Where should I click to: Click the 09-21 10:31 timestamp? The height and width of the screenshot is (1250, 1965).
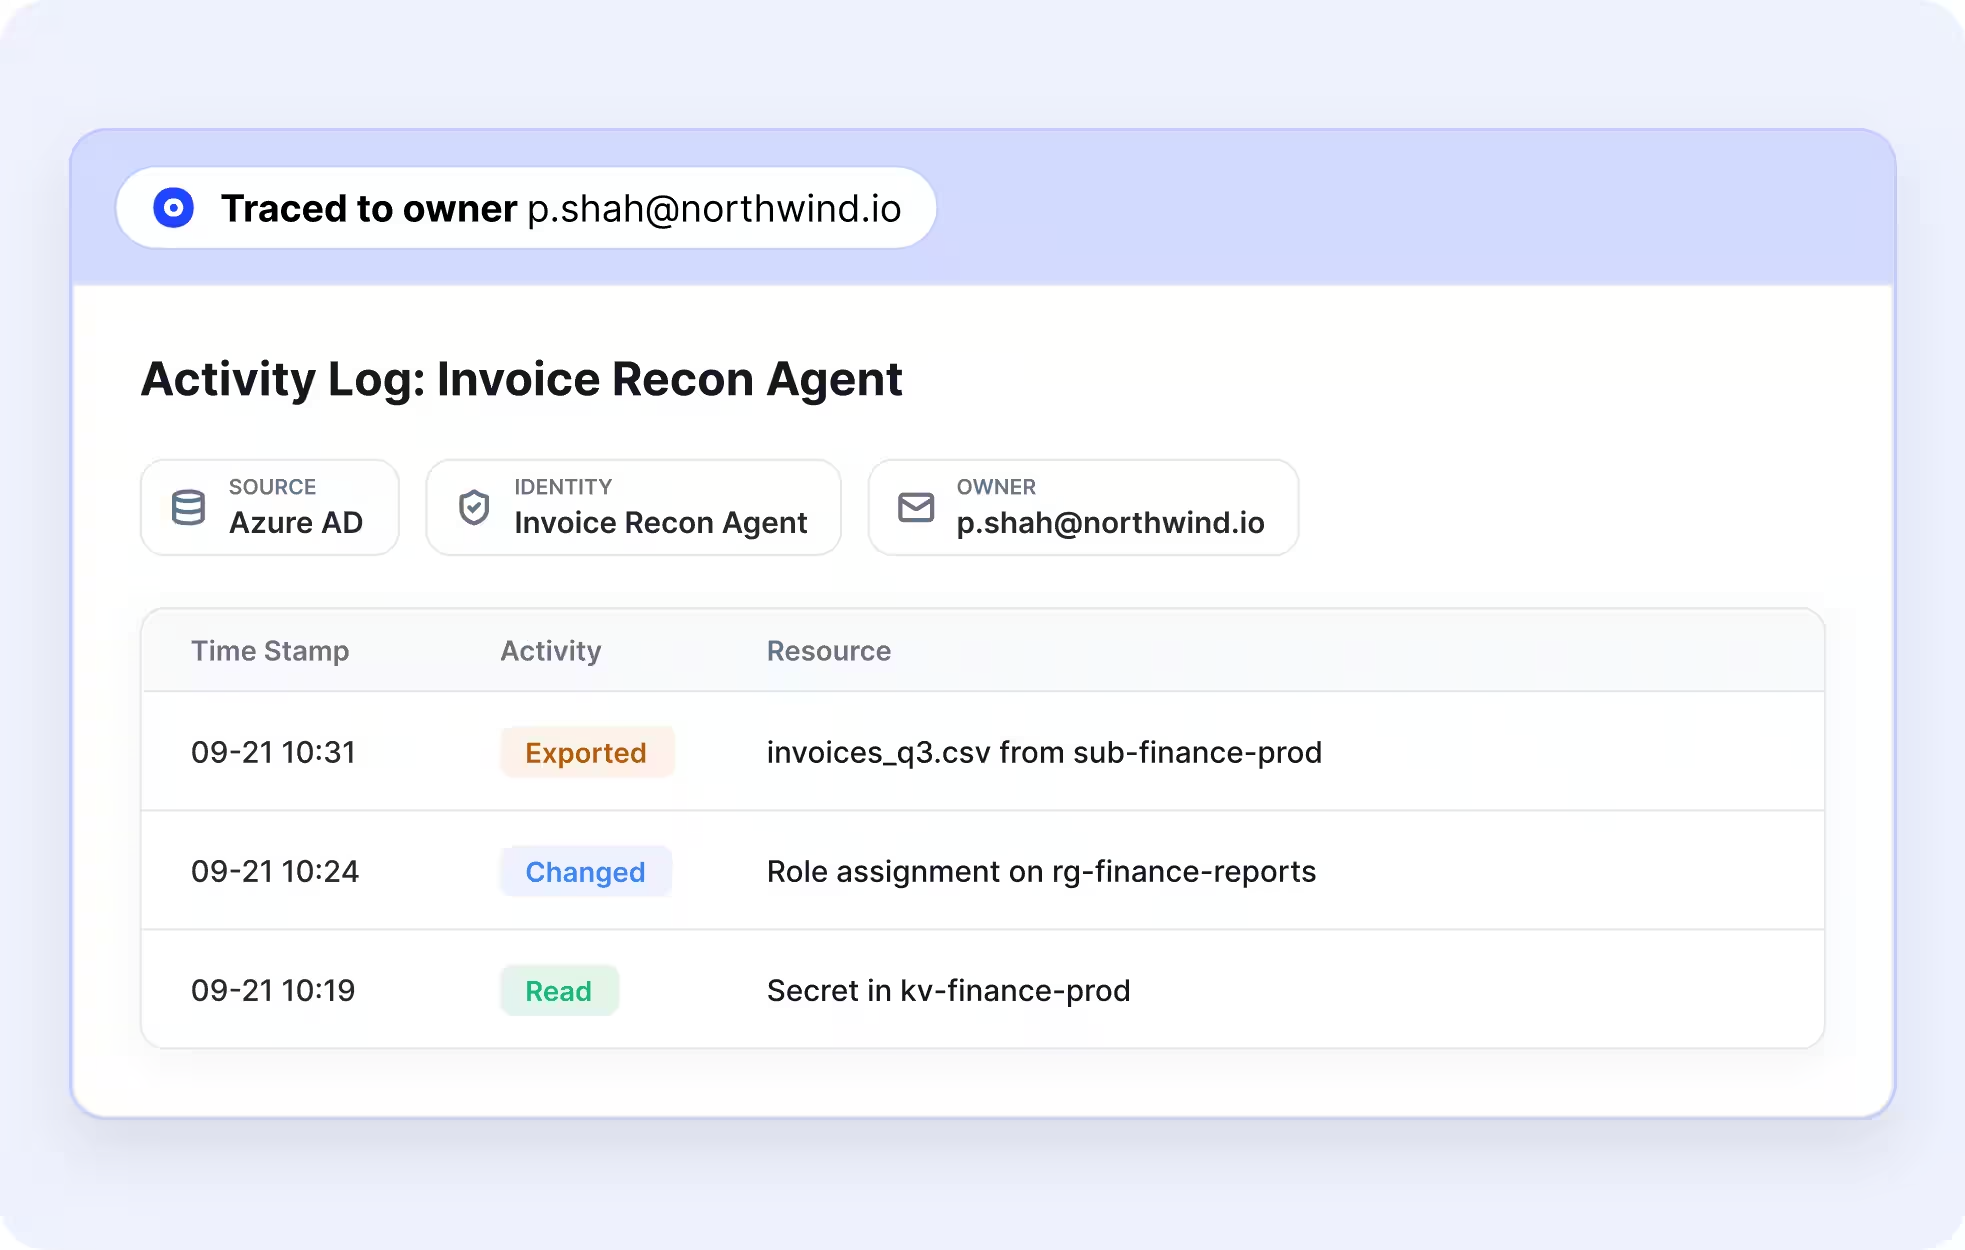pyautogui.click(x=273, y=752)
